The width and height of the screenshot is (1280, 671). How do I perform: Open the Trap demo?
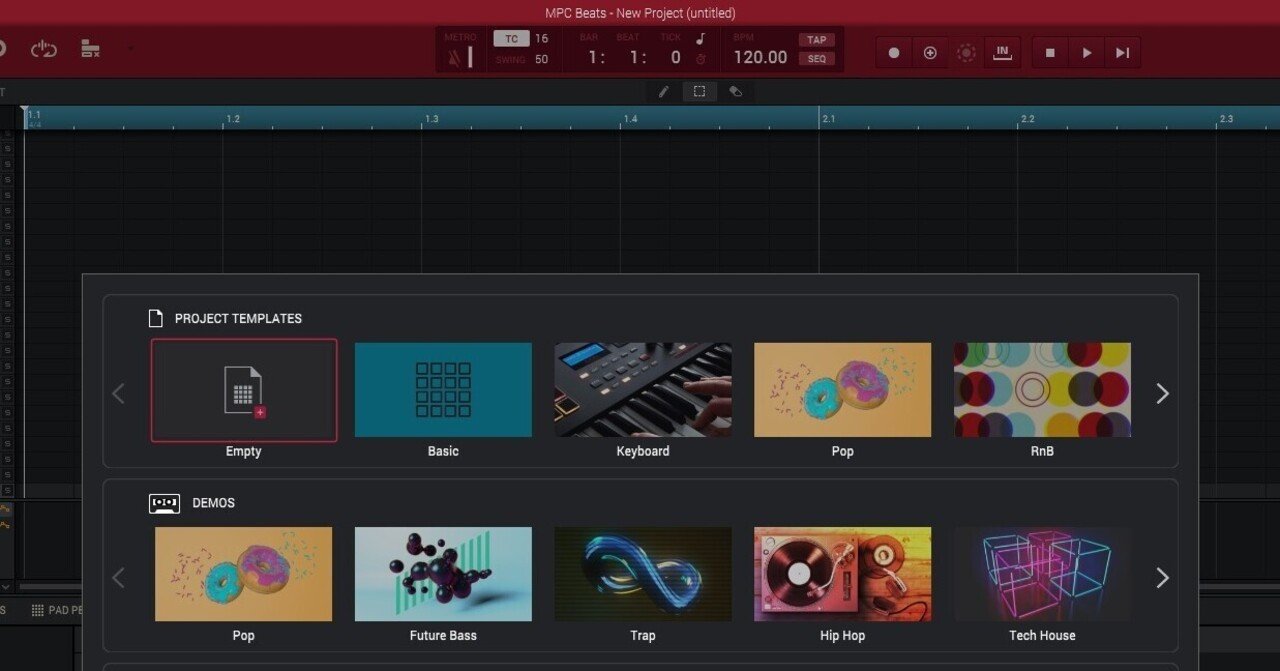pyautogui.click(x=643, y=574)
